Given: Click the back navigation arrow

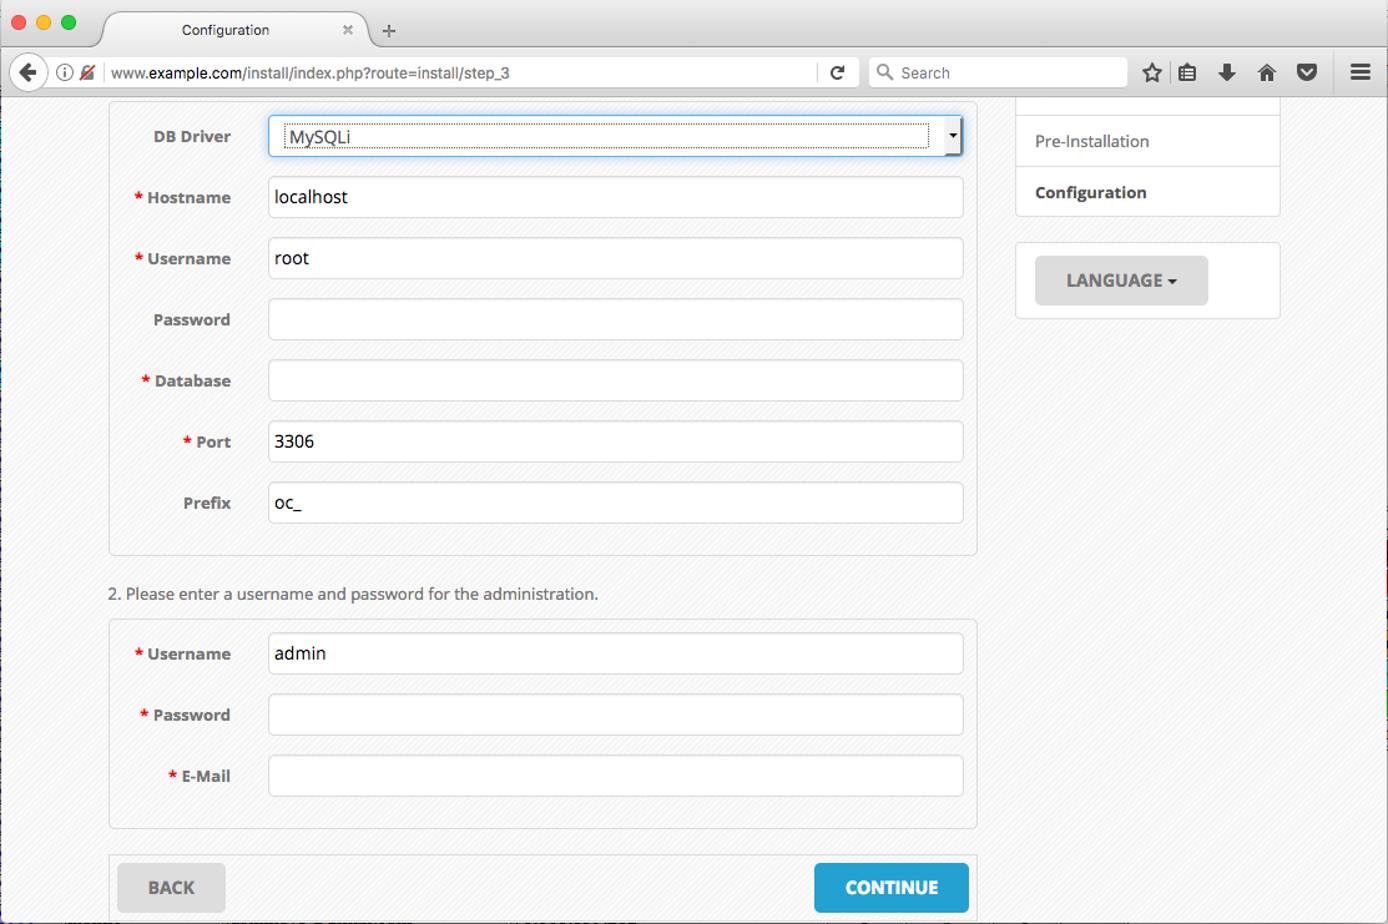Looking at the screenshot, I should click(x=27, y=72).
